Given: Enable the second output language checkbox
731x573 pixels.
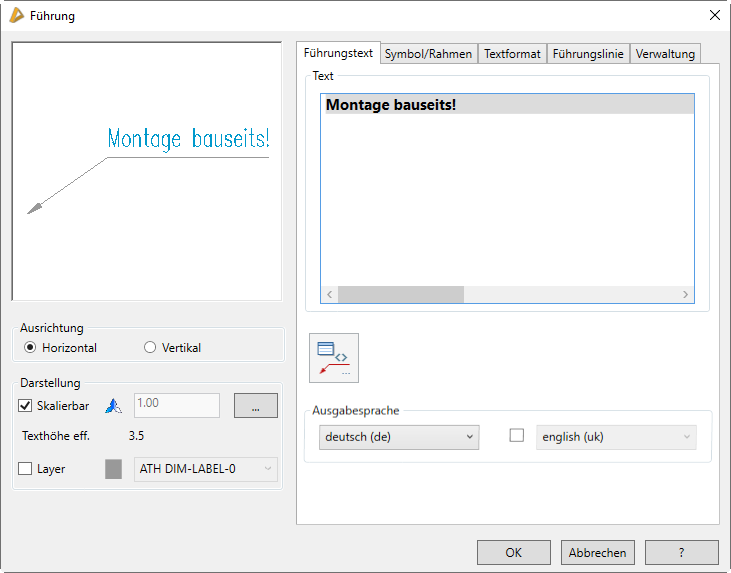Looking at the screenshot, I should click(x=517, y=436).
